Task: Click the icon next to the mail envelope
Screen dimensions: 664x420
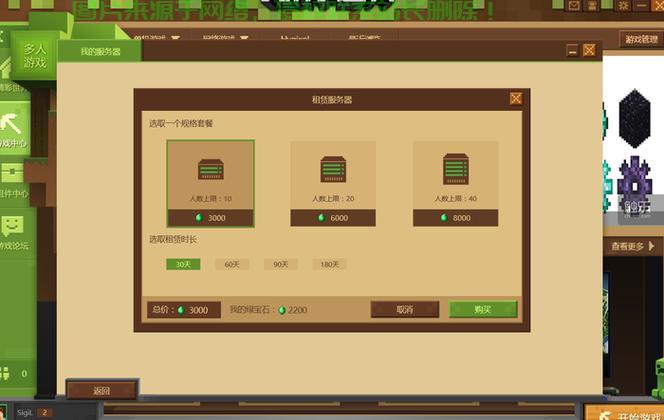Action: [x=592, y=6]
